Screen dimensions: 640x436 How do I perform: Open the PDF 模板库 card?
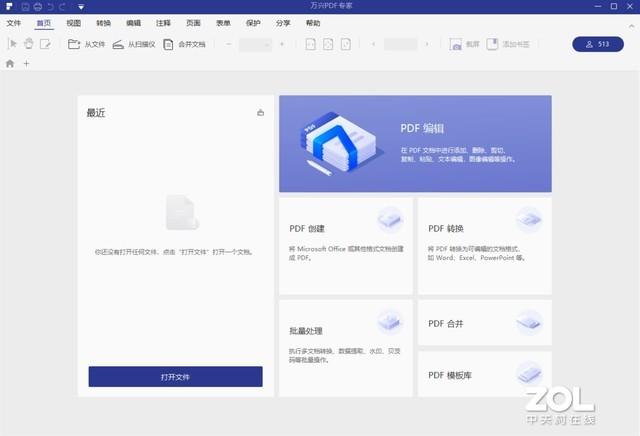tap(485, 374)
